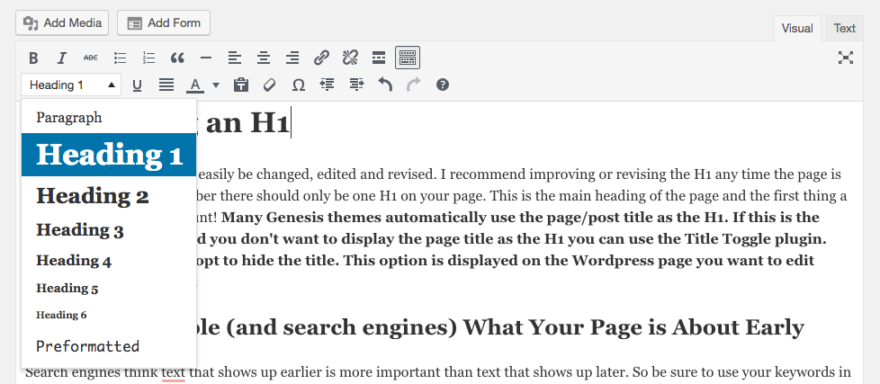Place the cursor in the H1 heading
880x384 pixels.
[248, 122]
